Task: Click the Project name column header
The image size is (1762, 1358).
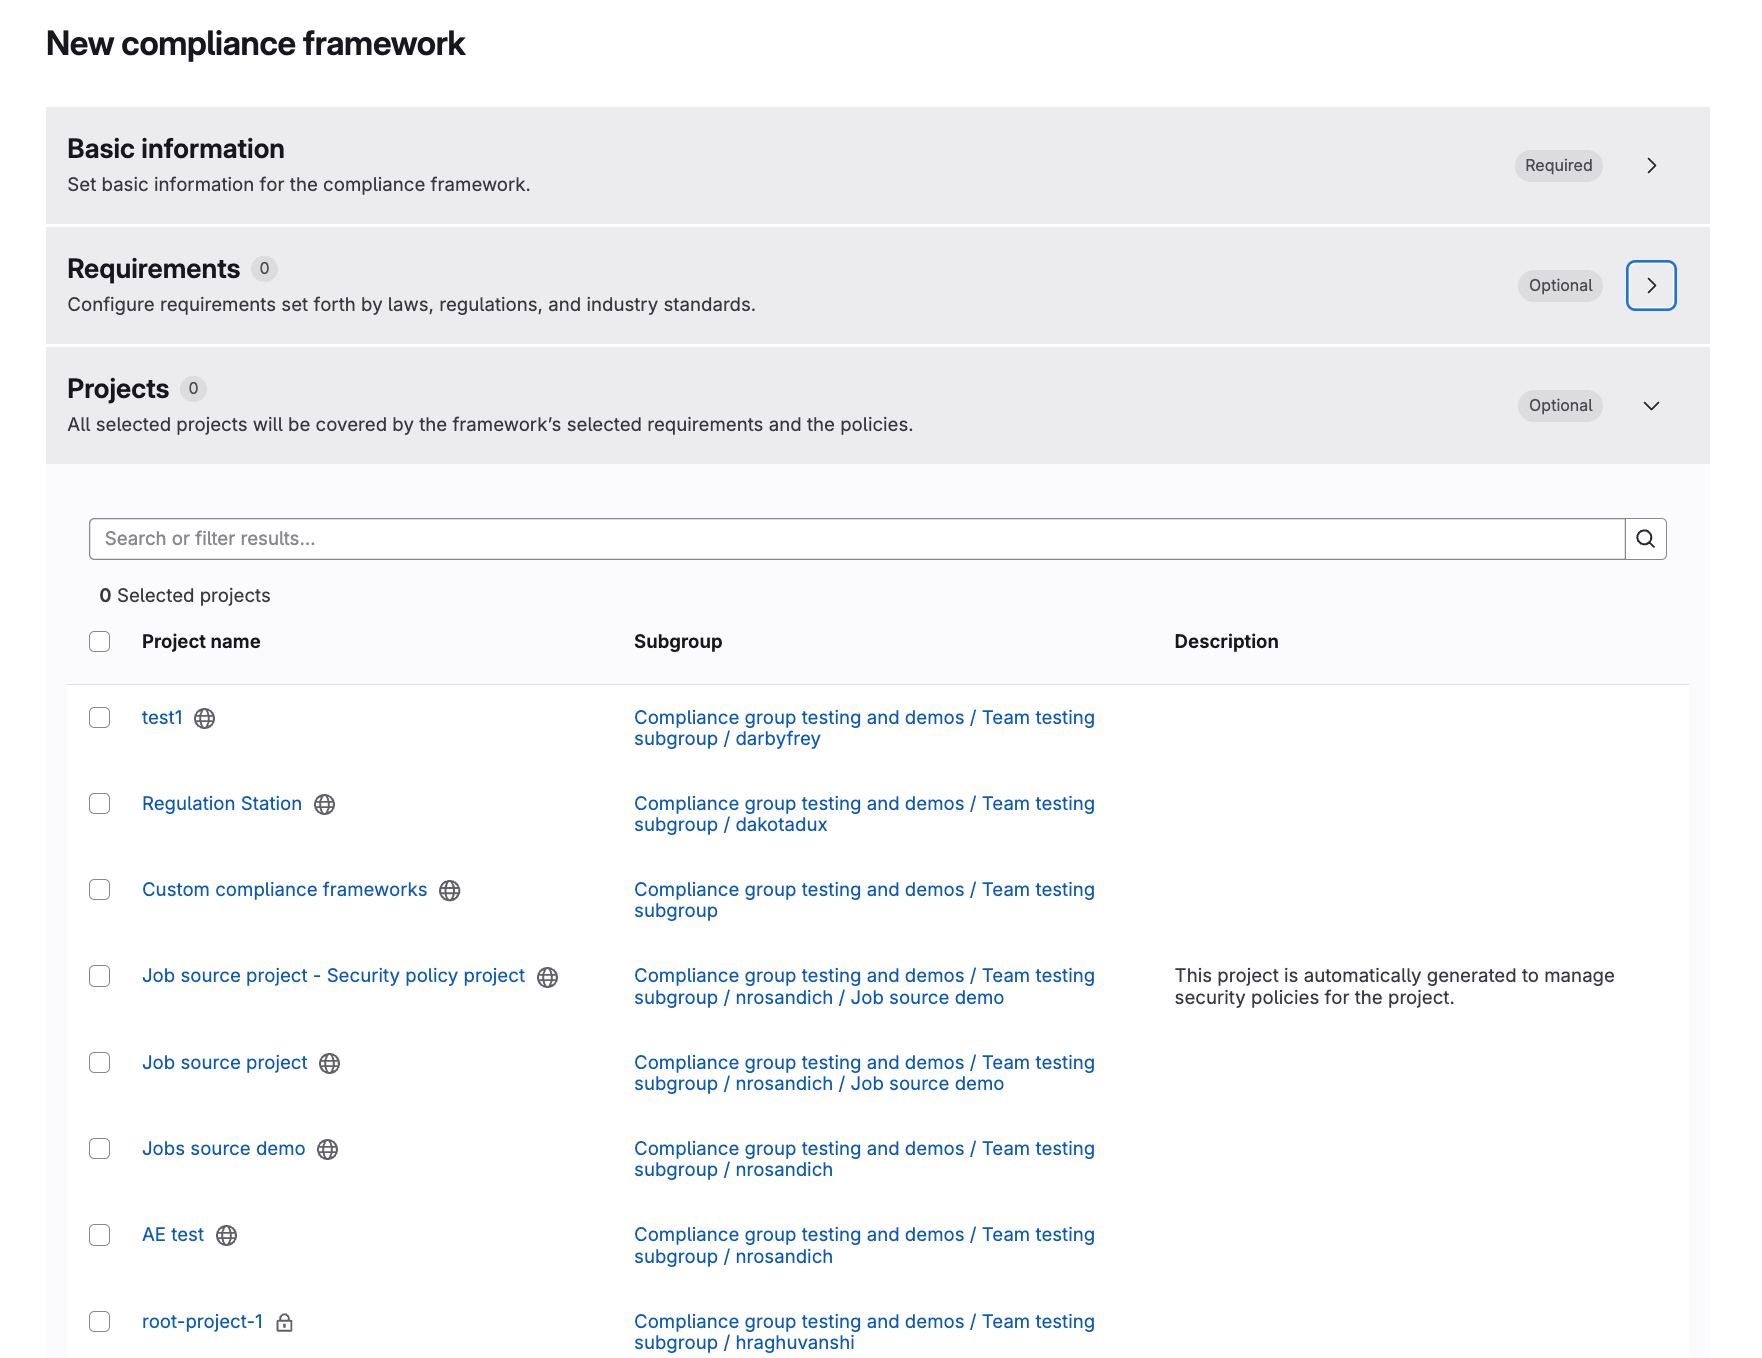Action: (201, 641)
